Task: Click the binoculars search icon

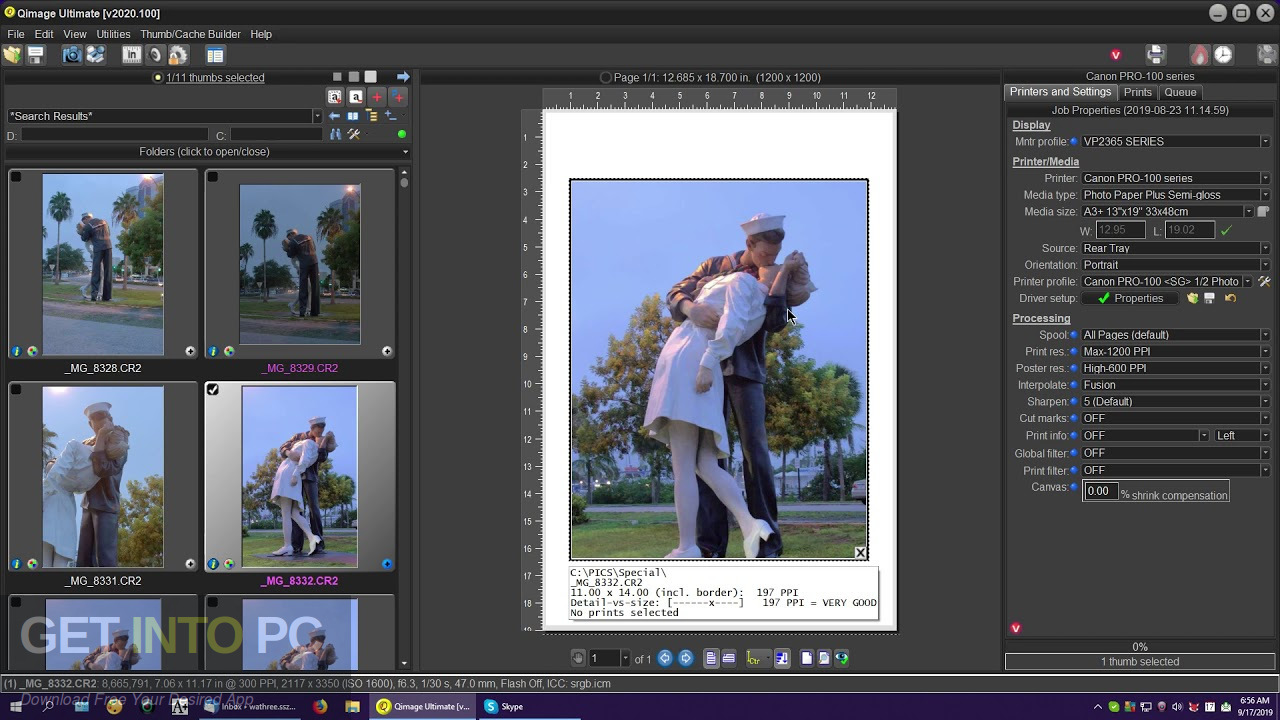Action: (x=335, y=134)
